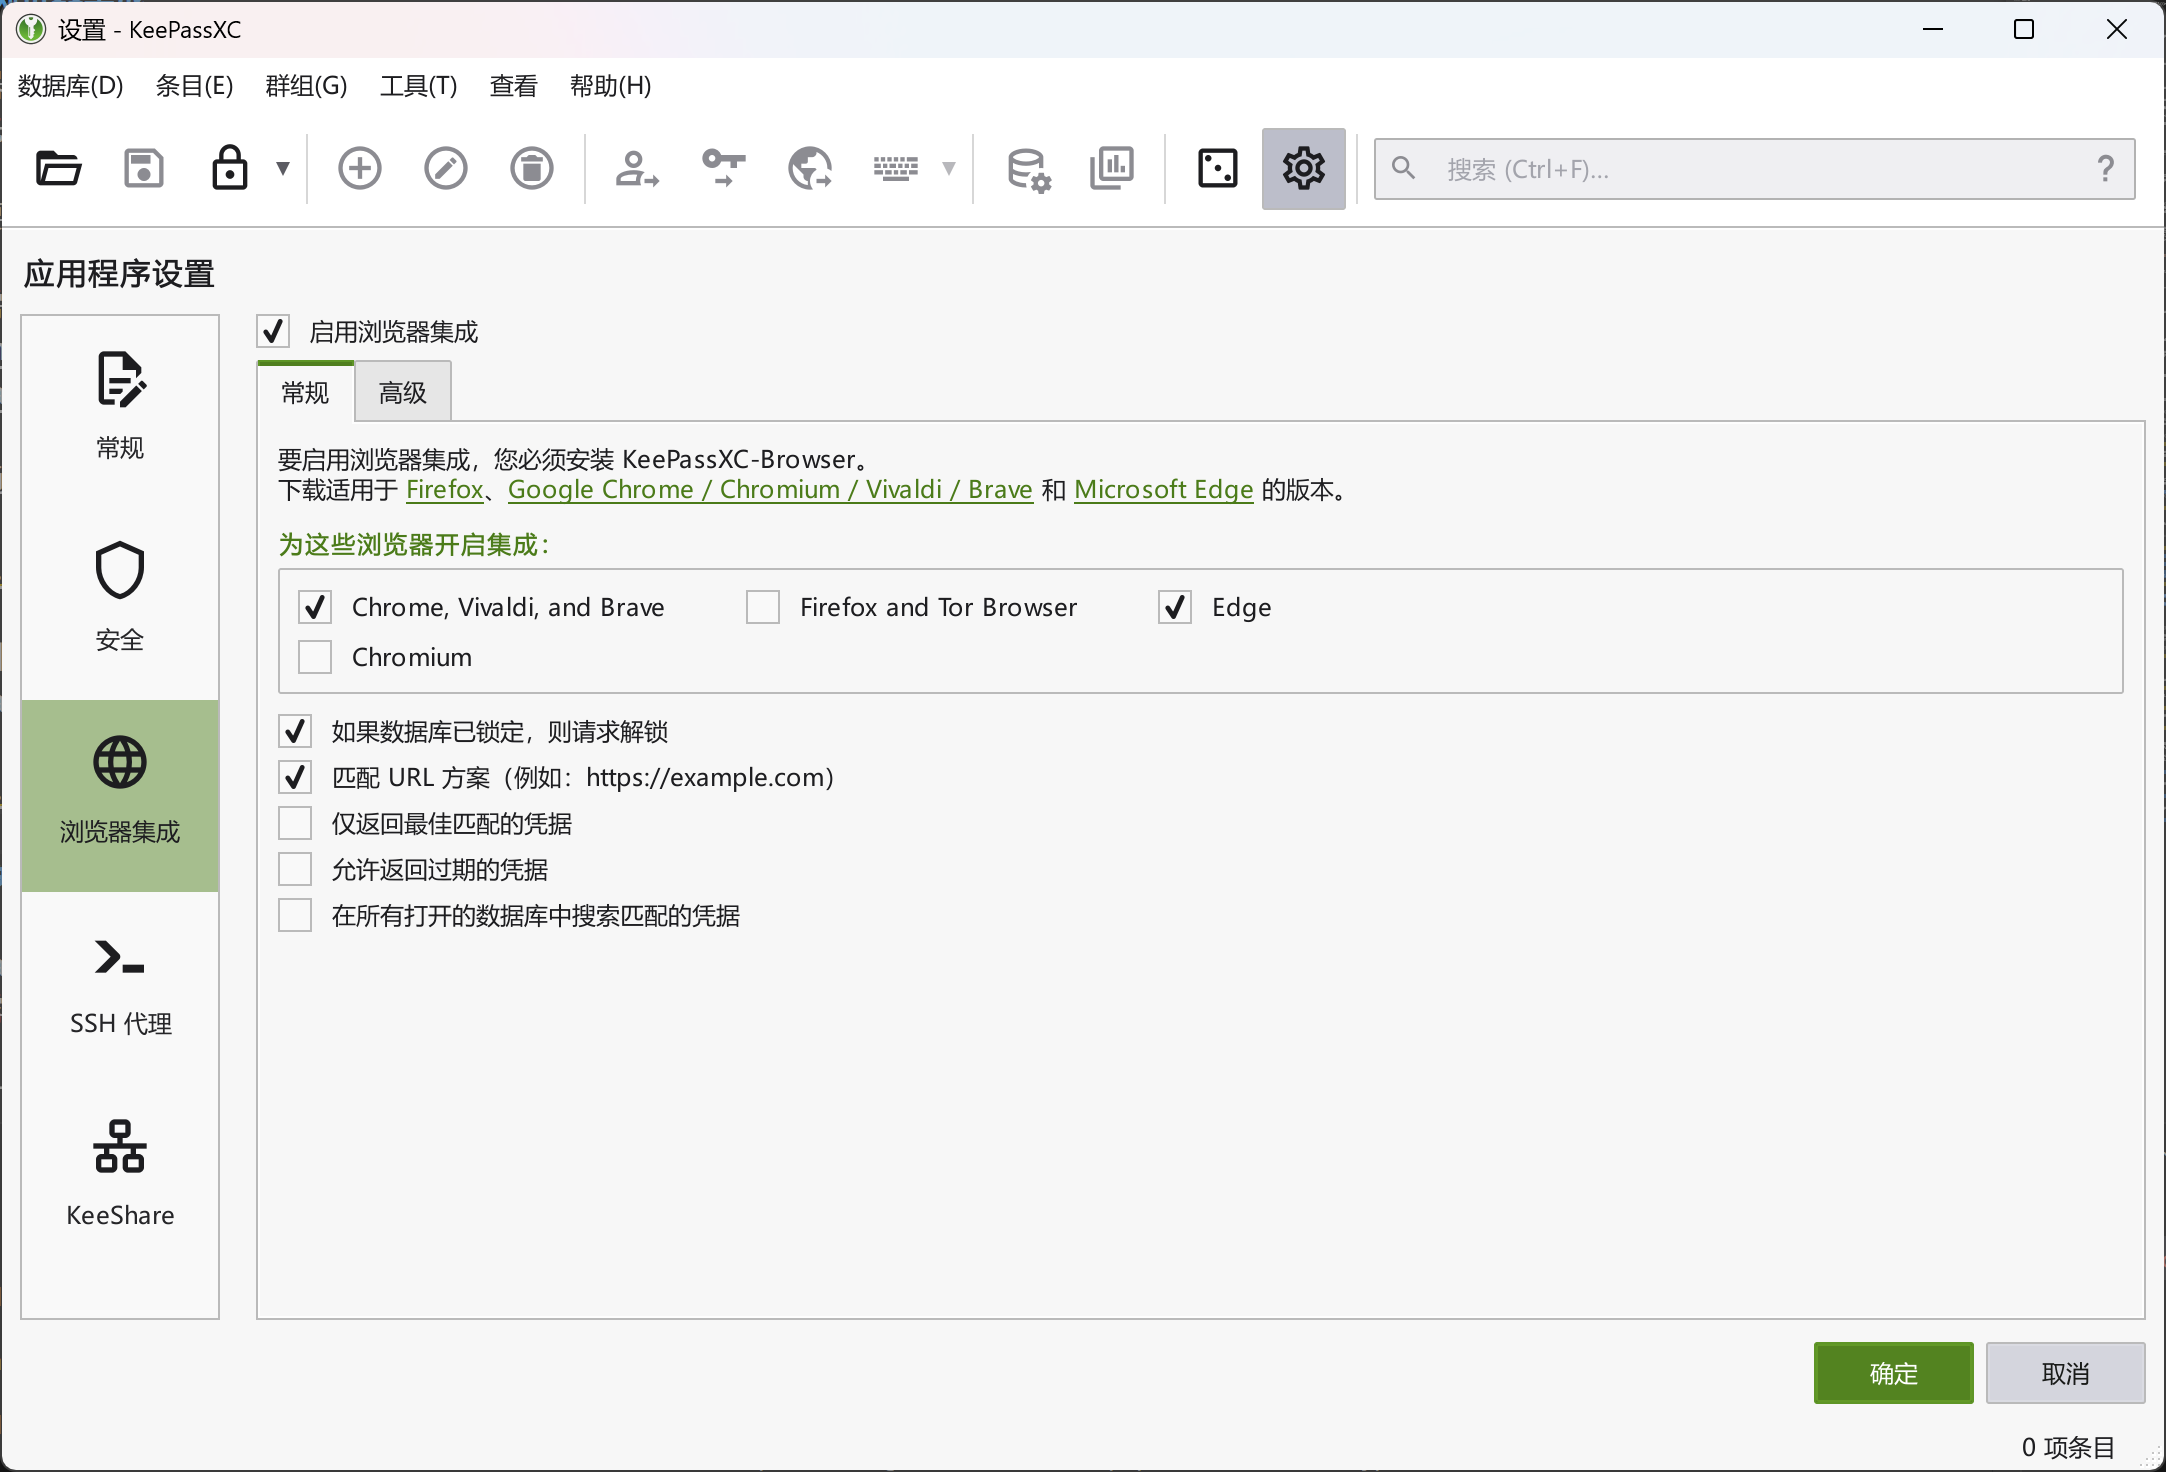Select KeeShare category in sidebar
This screenshot has height=1472, width=2166.
[120, 1180]
